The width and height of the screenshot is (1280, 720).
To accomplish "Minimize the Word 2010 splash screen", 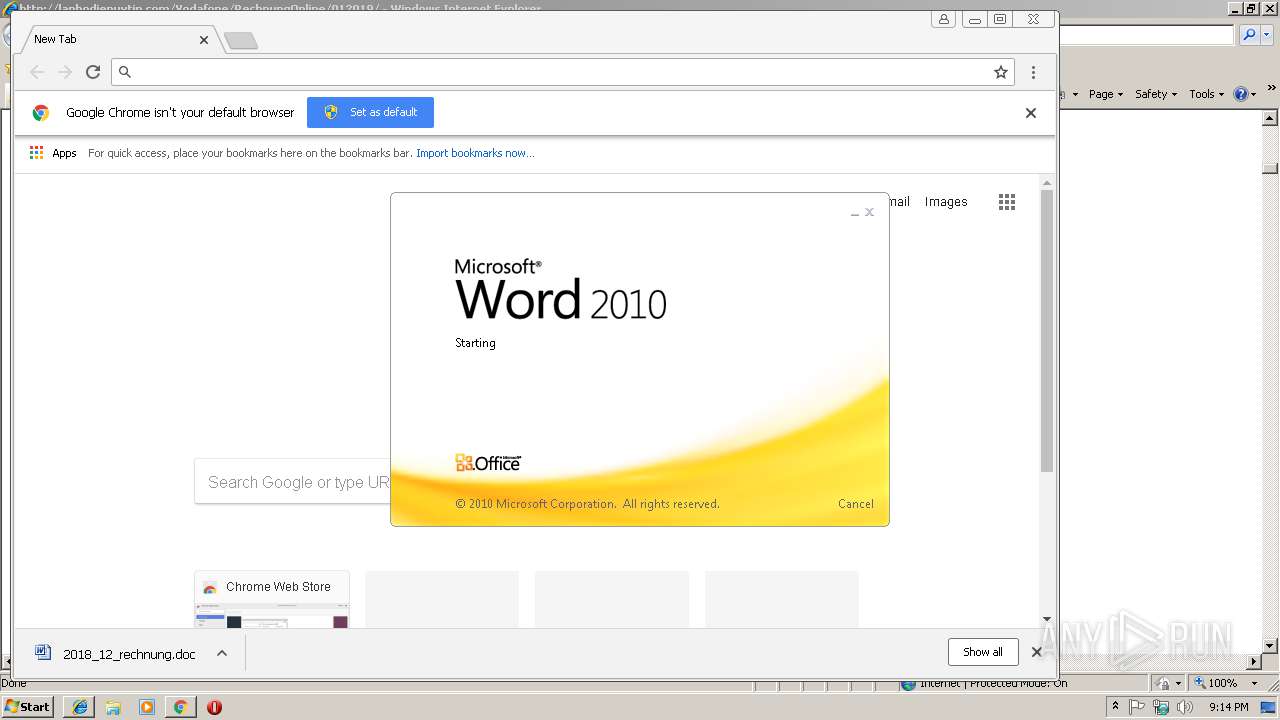I will 855,213.
